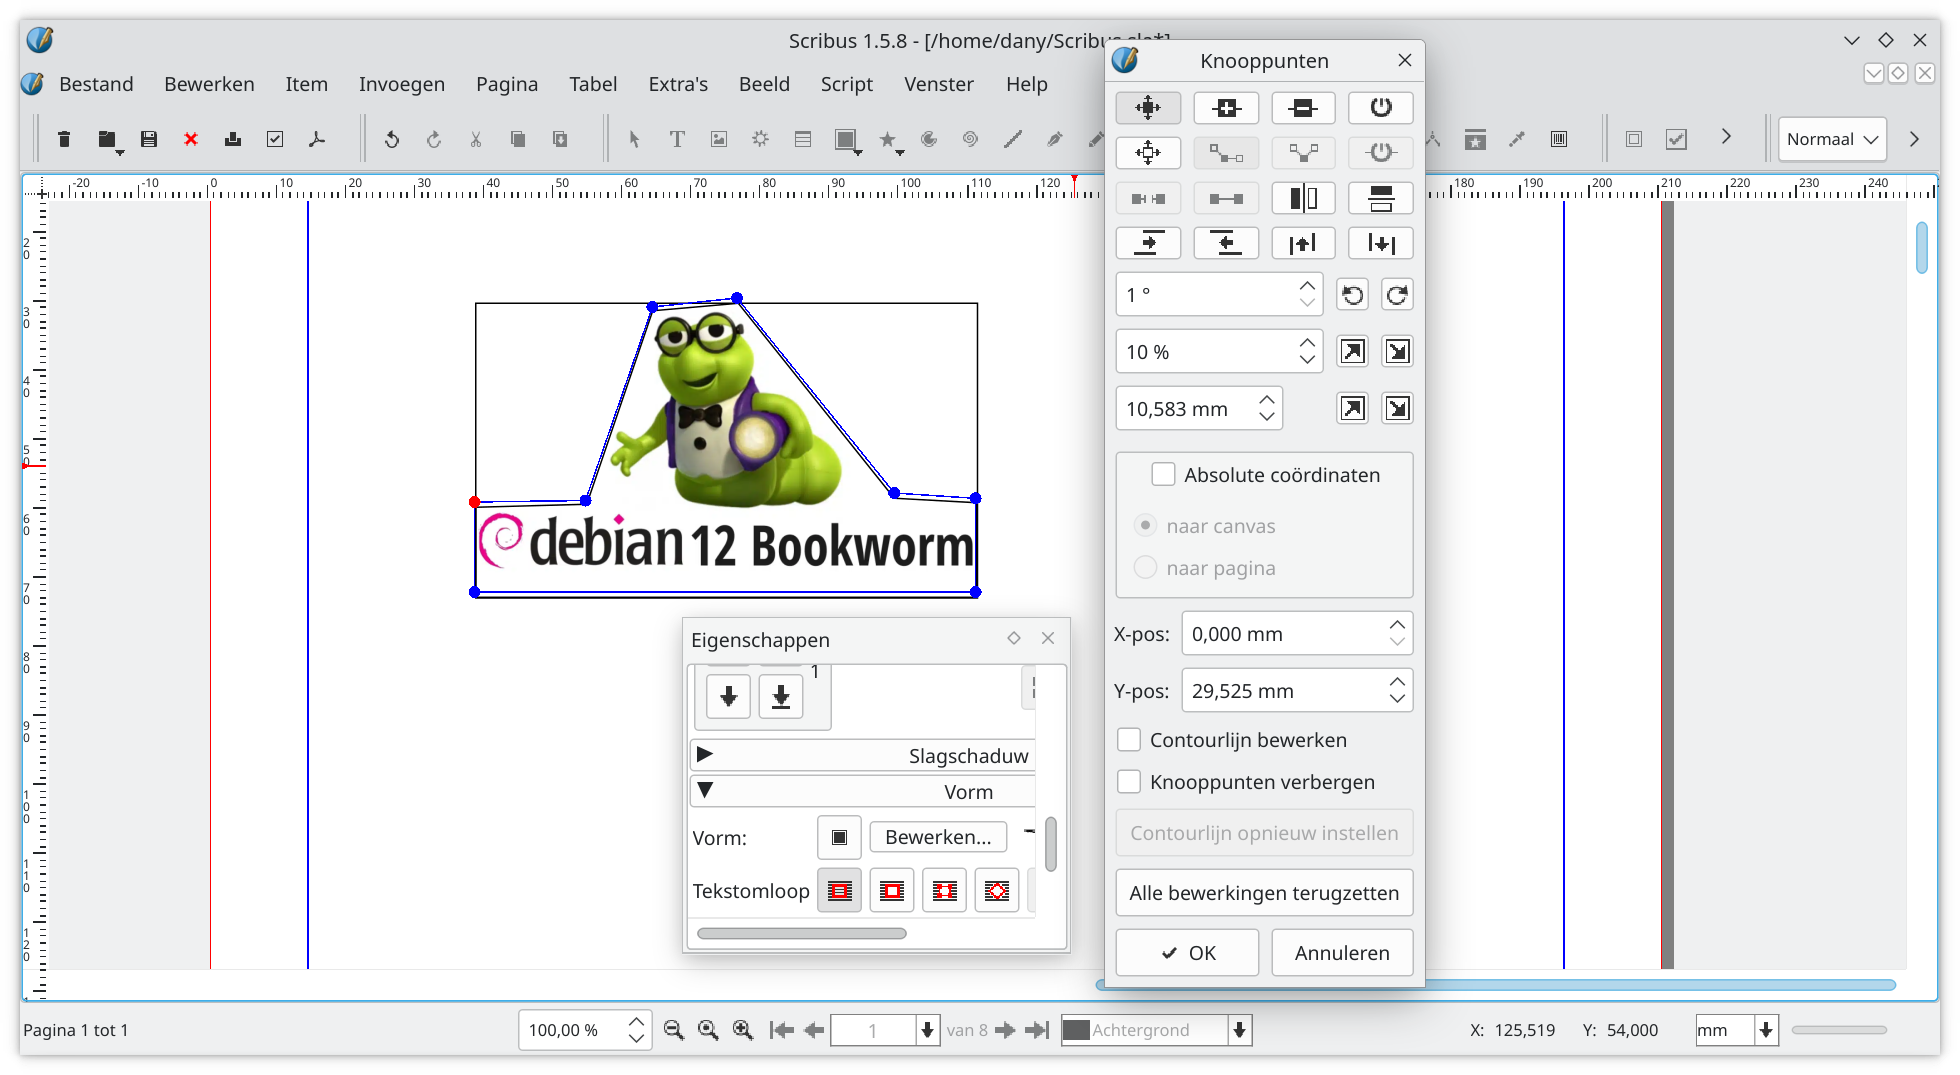Open the Polygon star tool dropdown arrow

click(x=900, y=152)
